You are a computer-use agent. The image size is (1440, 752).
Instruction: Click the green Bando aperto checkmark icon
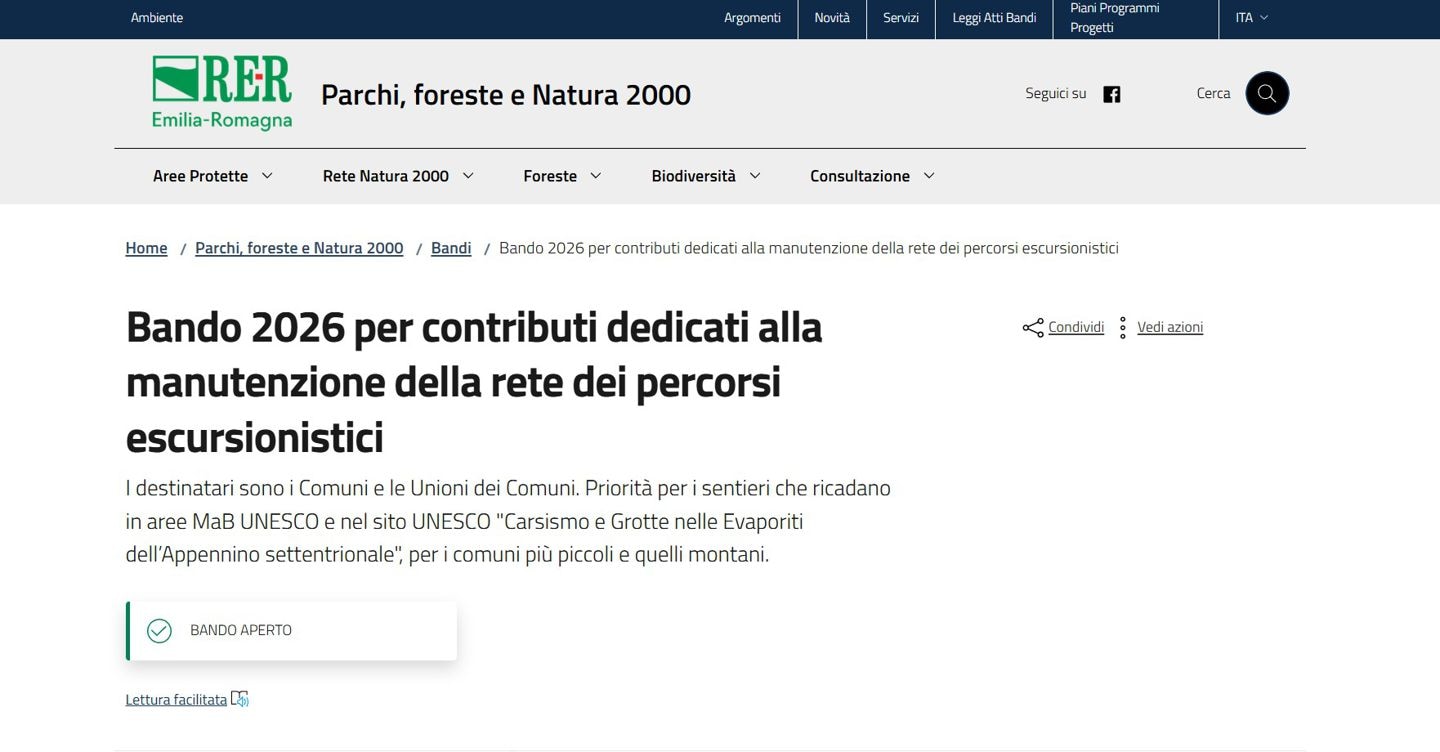coord(159,631)
